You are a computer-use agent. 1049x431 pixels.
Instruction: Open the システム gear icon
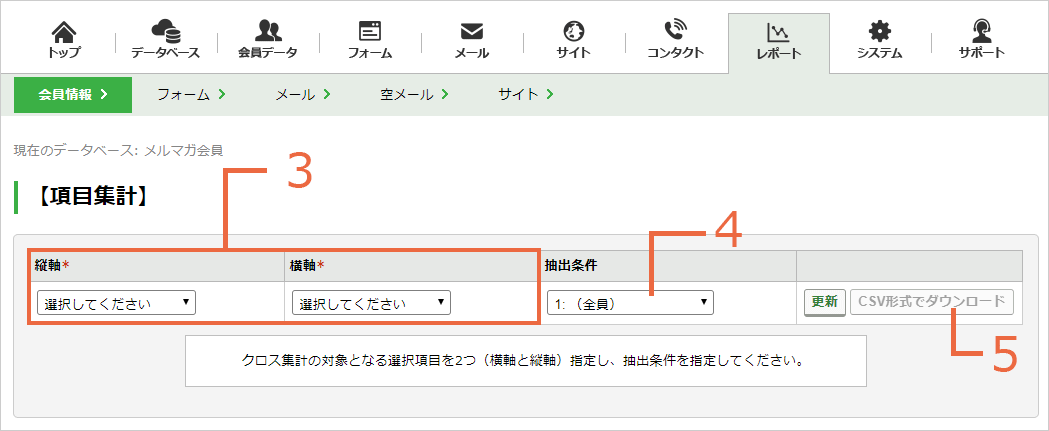(879, 31)
